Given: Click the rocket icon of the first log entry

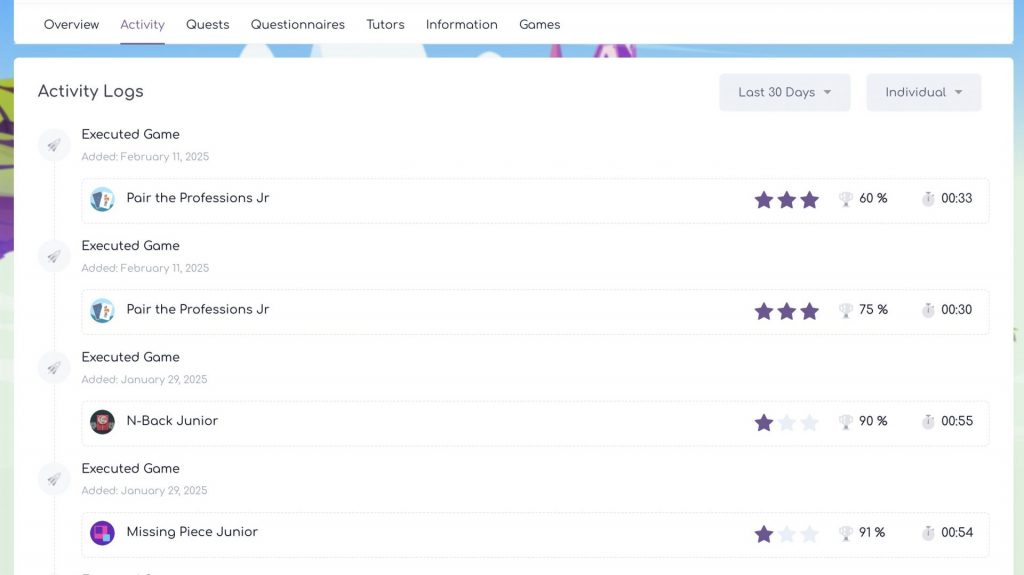Looking at the screenshot, I should click(x=54, y=145).
